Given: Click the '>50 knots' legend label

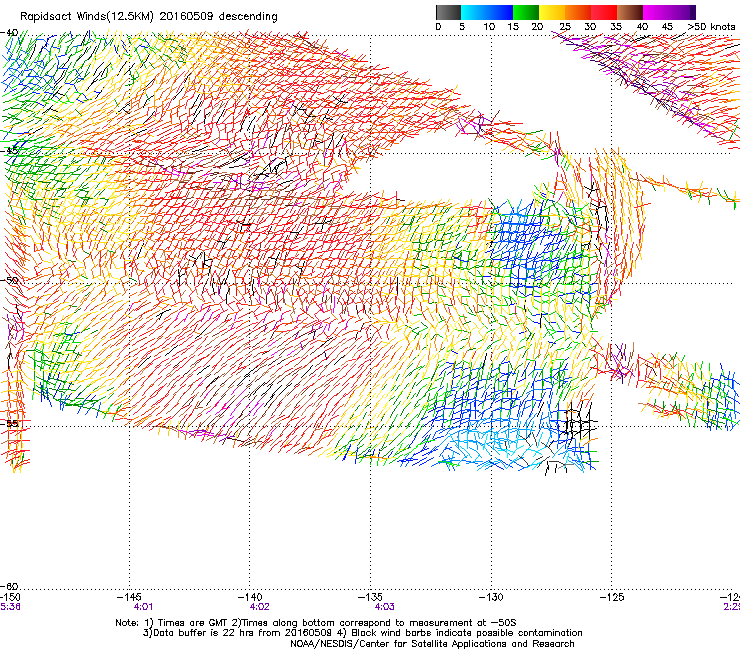Looking at the screenshot, I should 711,27.
